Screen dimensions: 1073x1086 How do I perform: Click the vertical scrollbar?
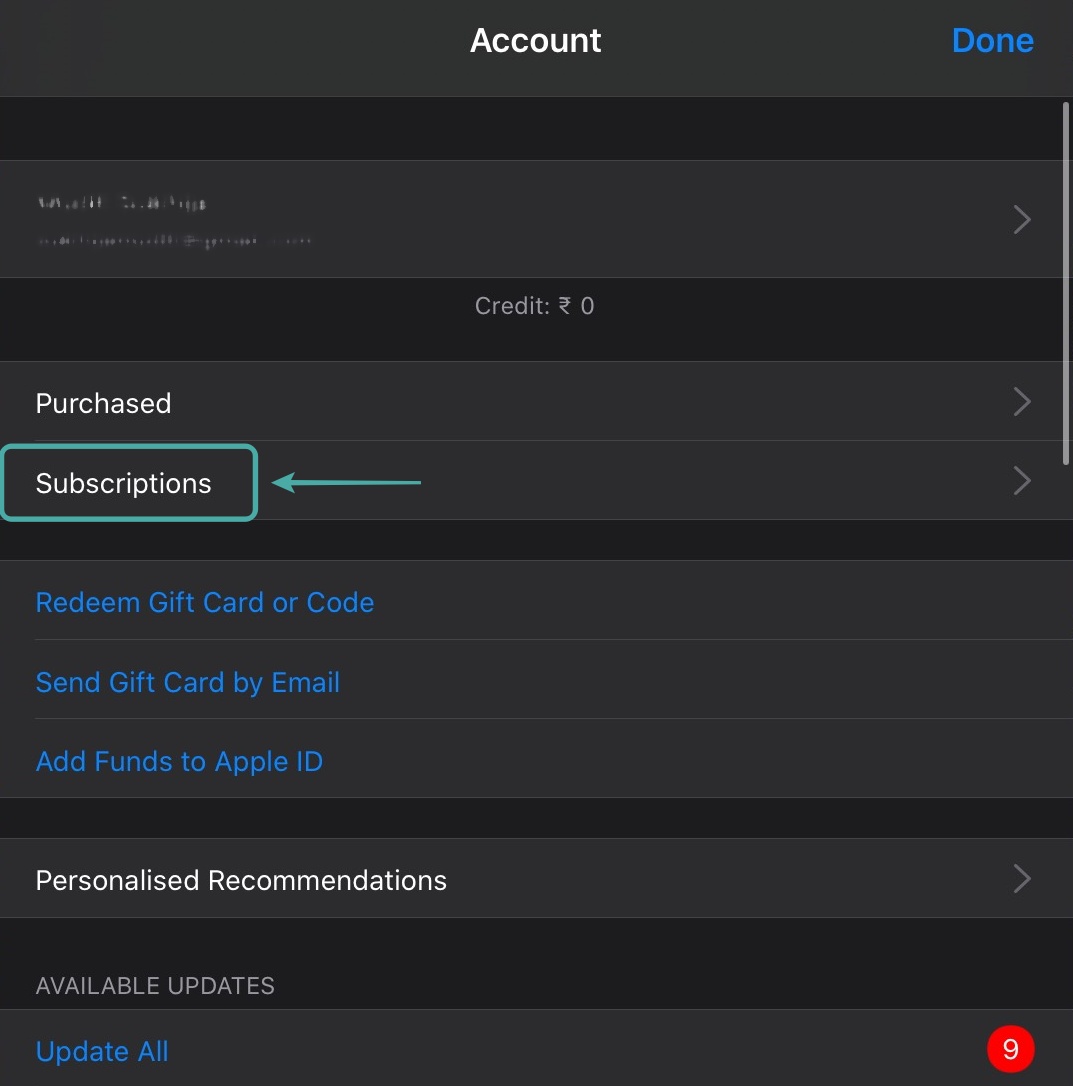coord(1066,280)
